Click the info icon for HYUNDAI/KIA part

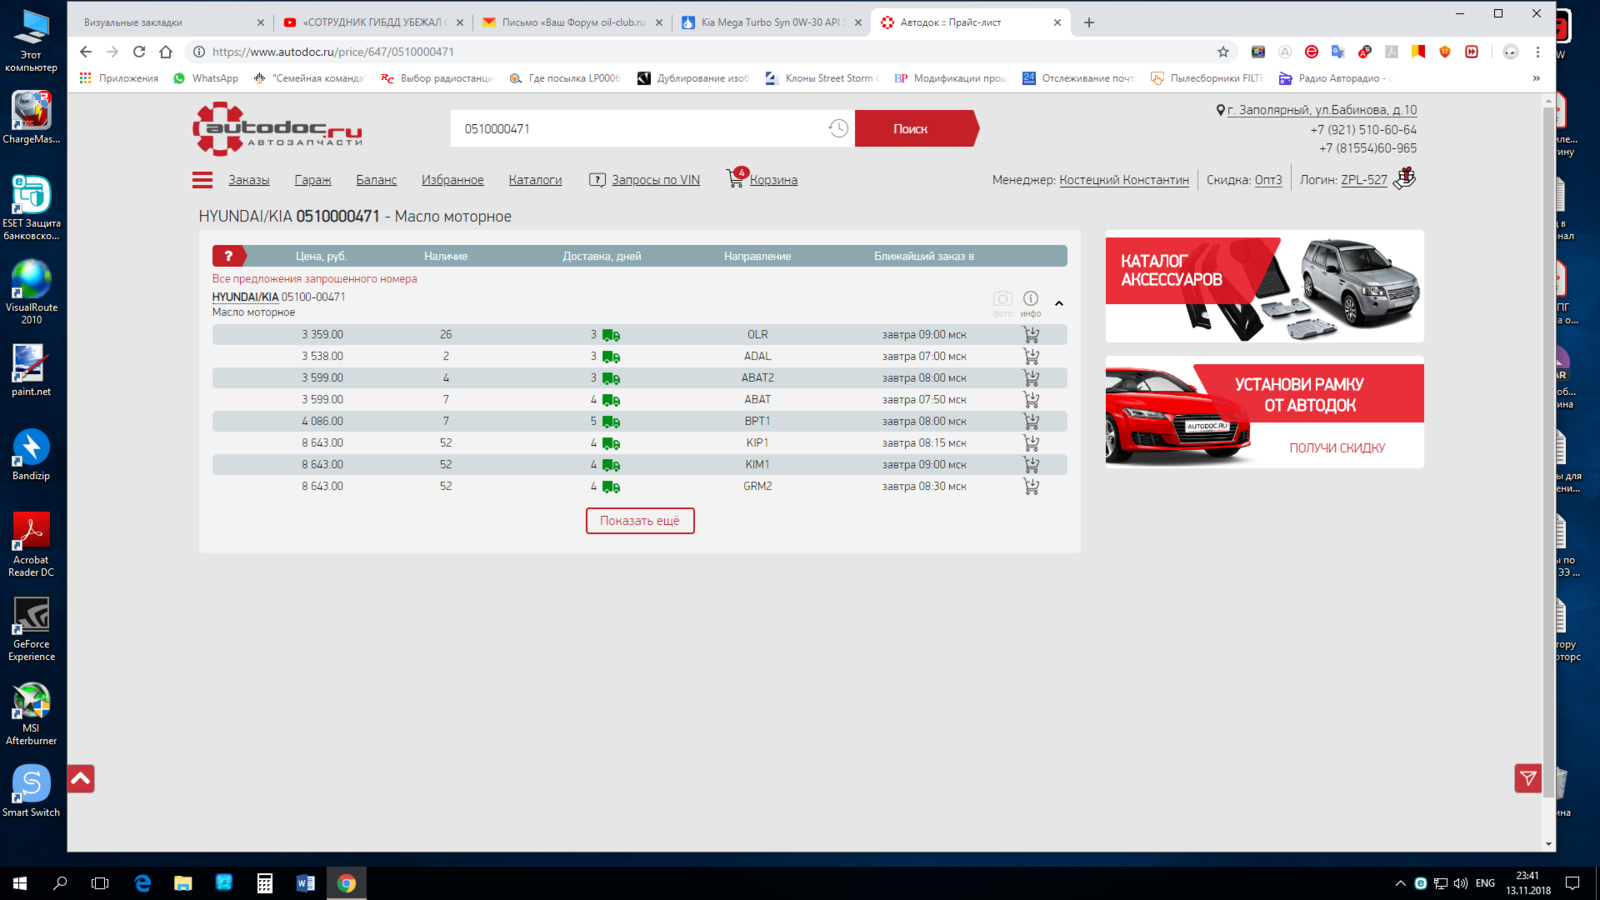click(x=1031, y=298)
